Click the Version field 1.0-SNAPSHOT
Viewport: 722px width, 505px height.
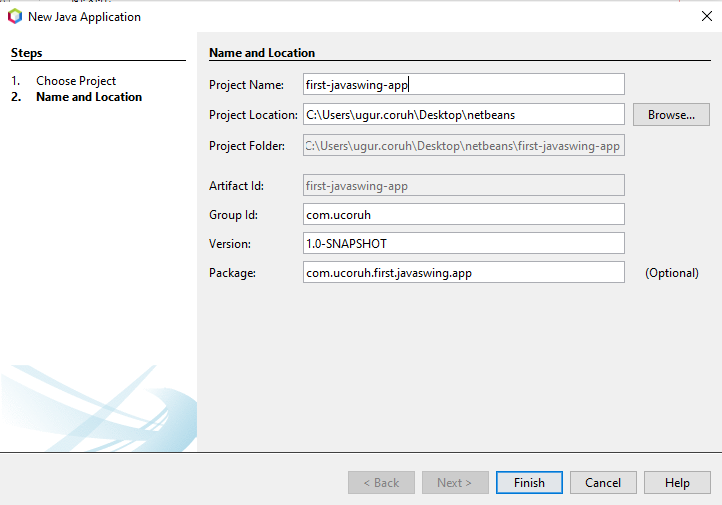(464, 243)
